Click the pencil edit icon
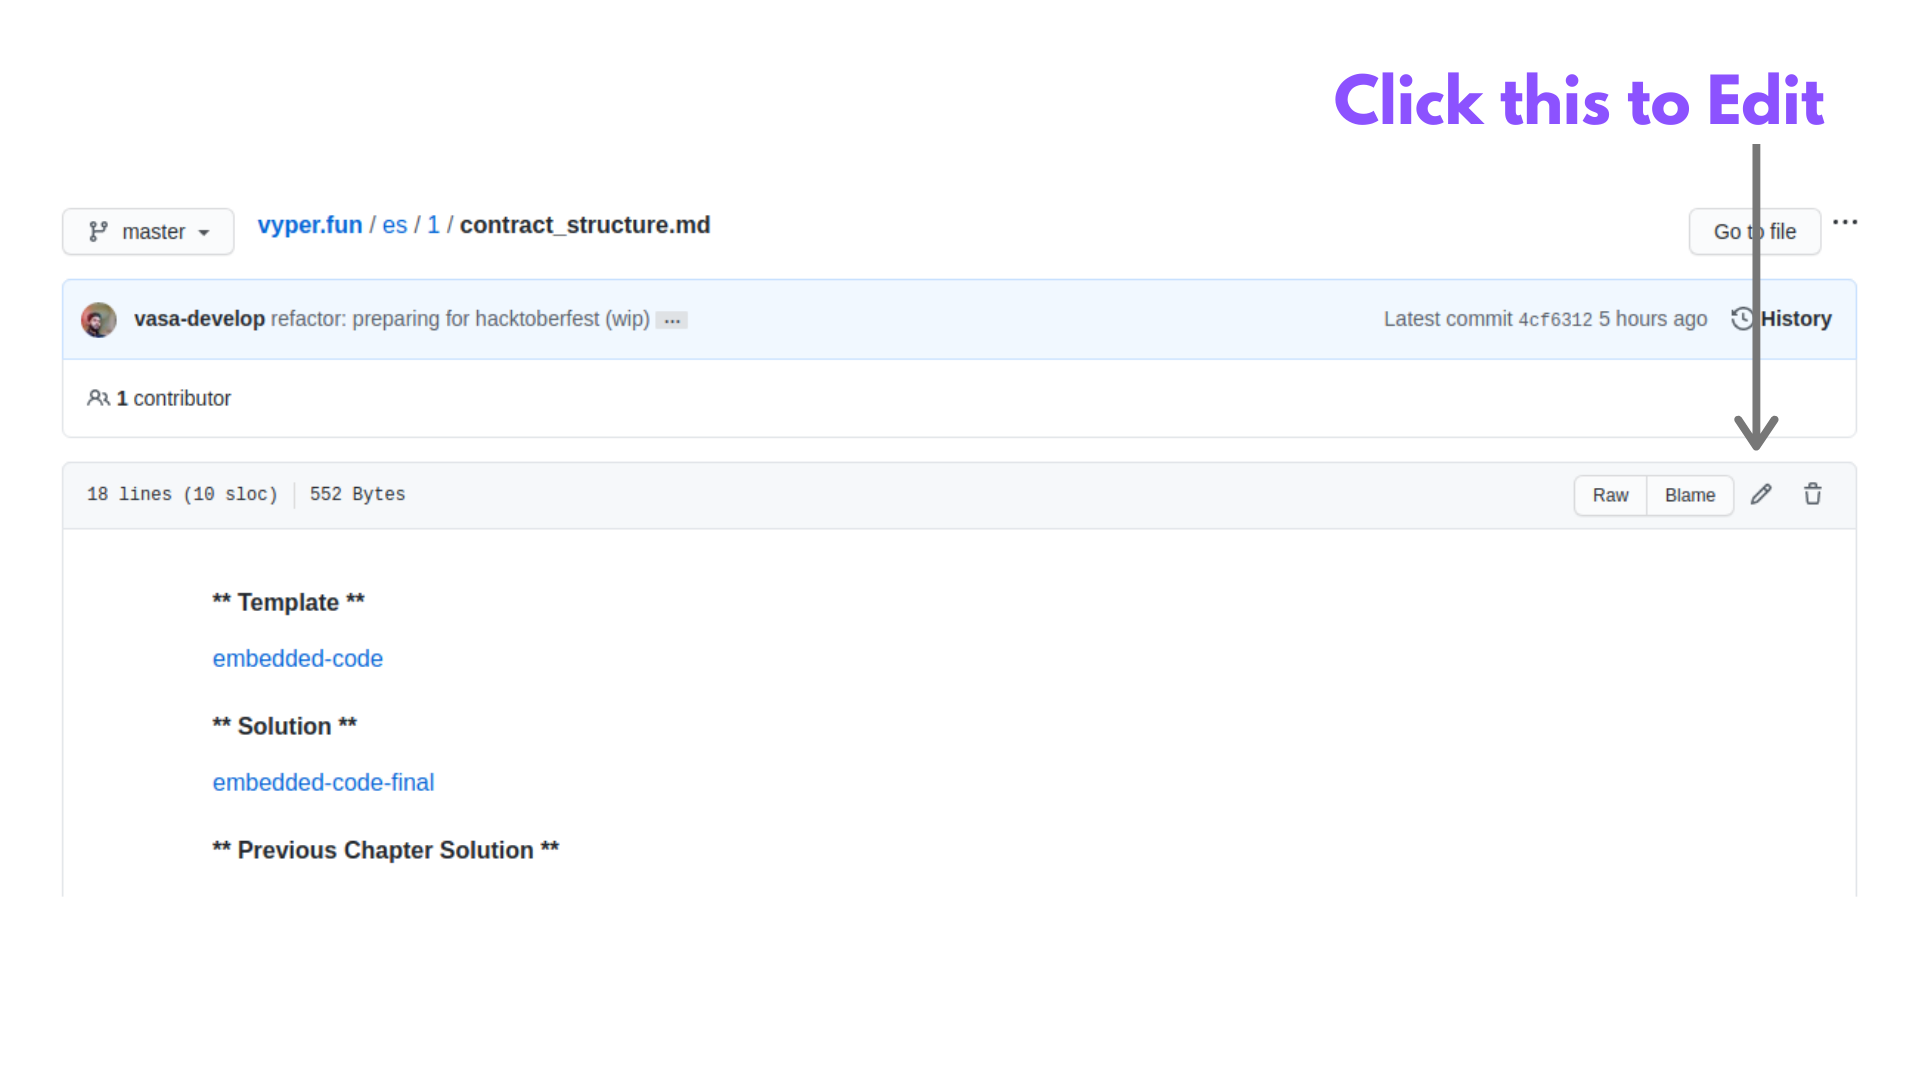This screenshot has width=1920, height=1080. click(1762, 493)
